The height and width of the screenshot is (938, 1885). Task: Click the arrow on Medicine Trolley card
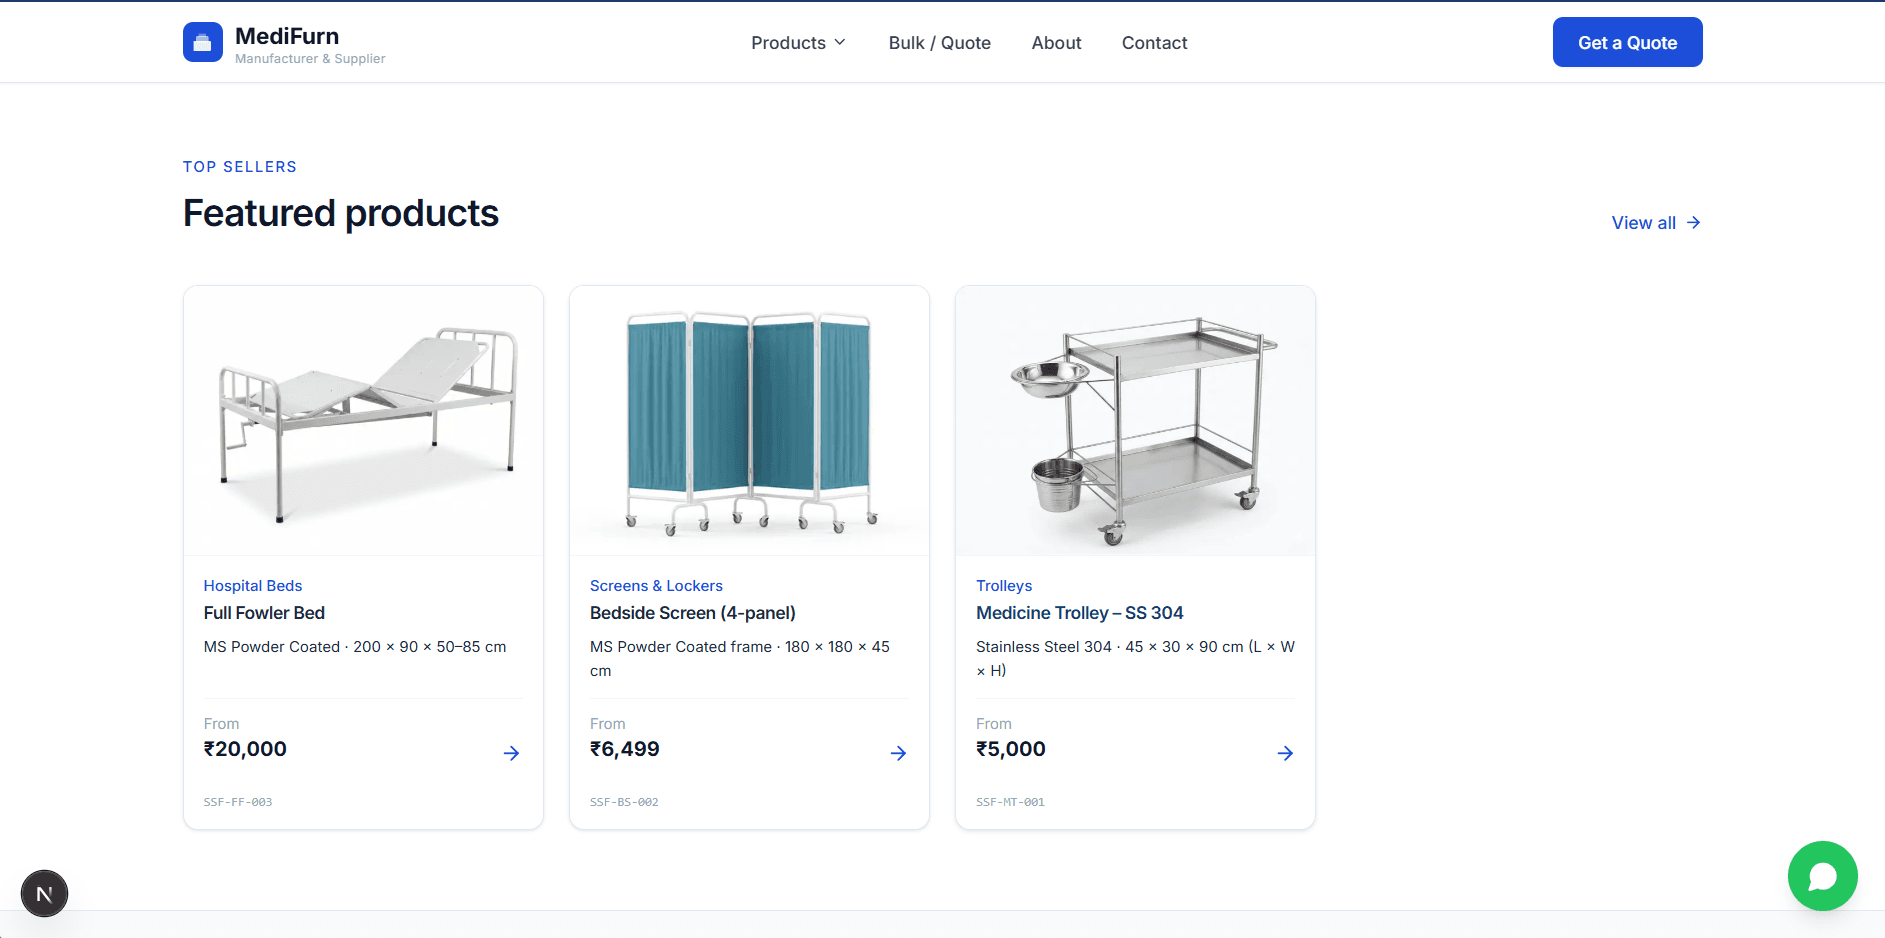[1285, 753]
